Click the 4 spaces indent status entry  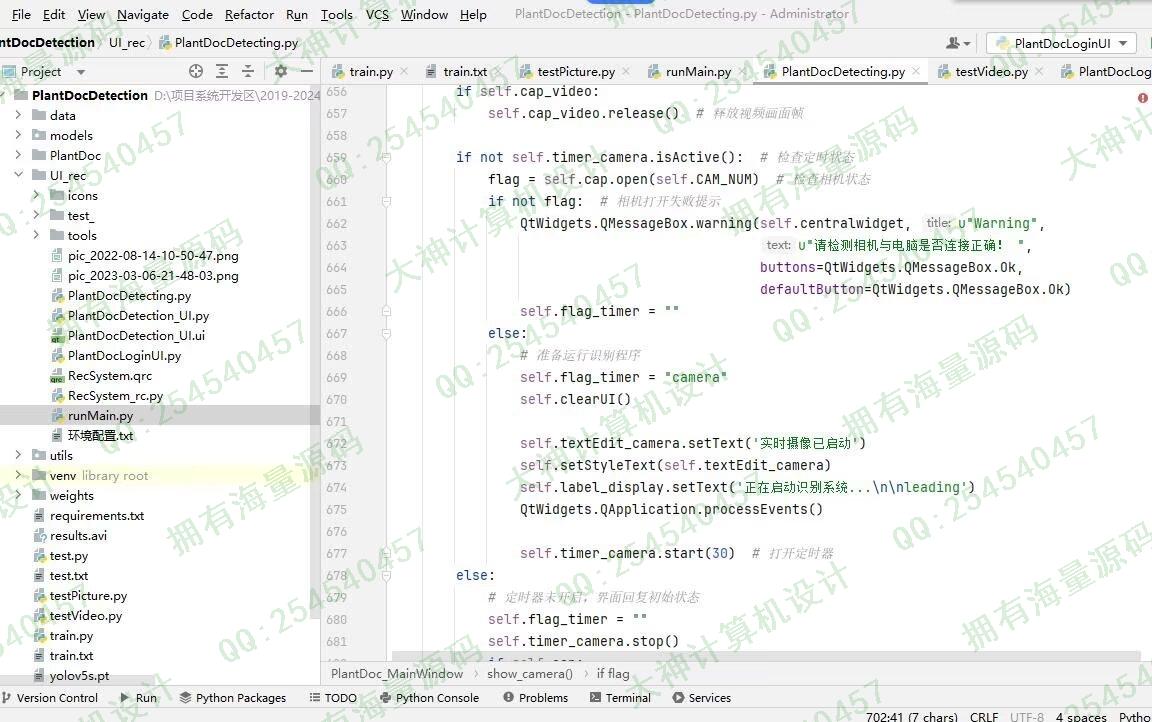pyautogui.click(x=1081, y=717)
